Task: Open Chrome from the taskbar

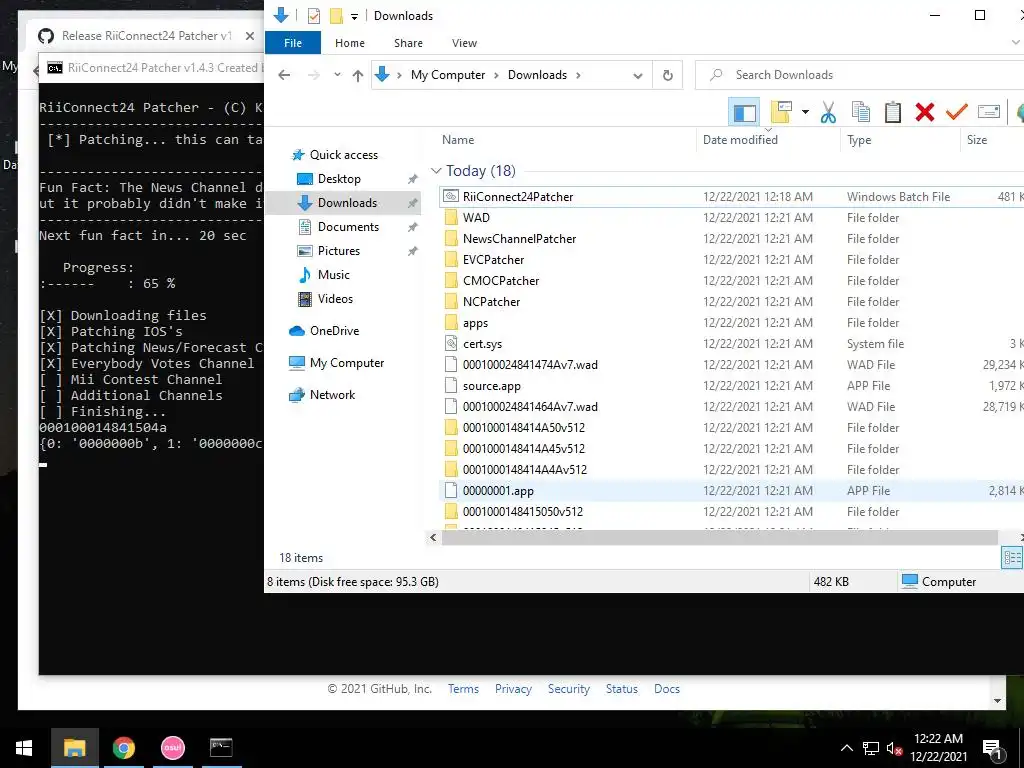Action: [x=123, y=748]
